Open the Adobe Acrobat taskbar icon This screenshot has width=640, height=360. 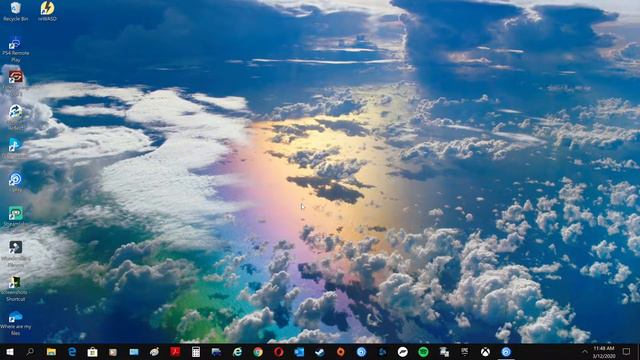click(x=175, y=352)
